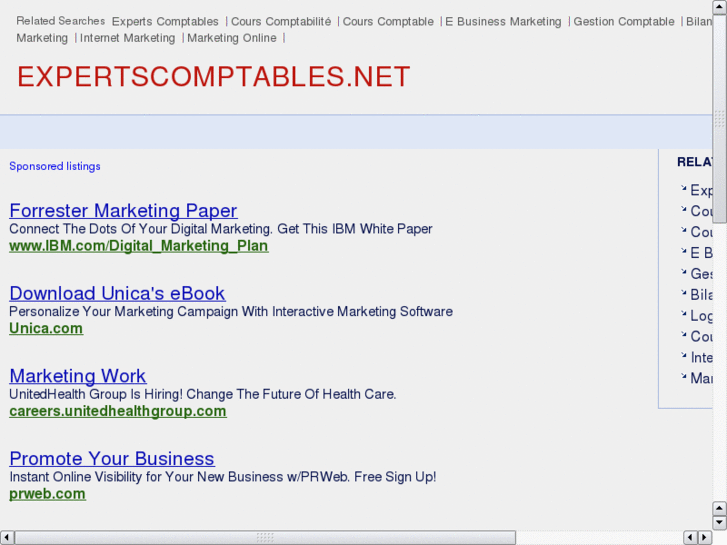Select Cours Comptable related search
The image size is (727, 545).
388,22
